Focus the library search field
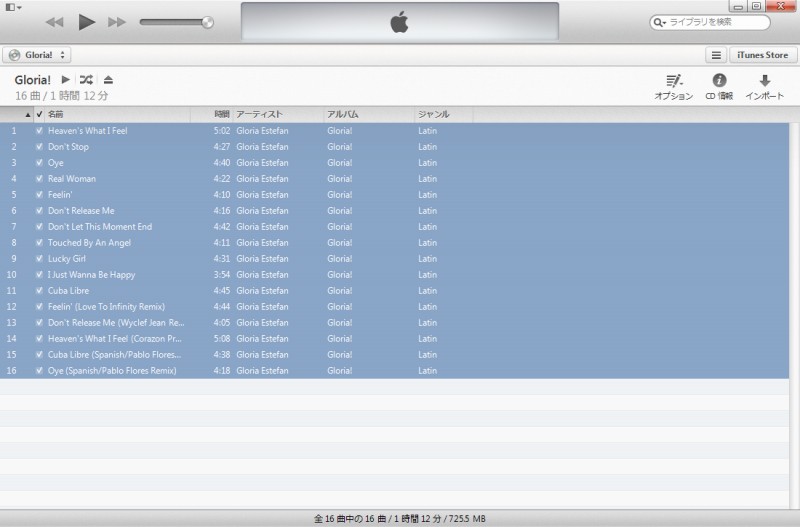The height and width of the screenshot is (527, 800). pos(710,22)
